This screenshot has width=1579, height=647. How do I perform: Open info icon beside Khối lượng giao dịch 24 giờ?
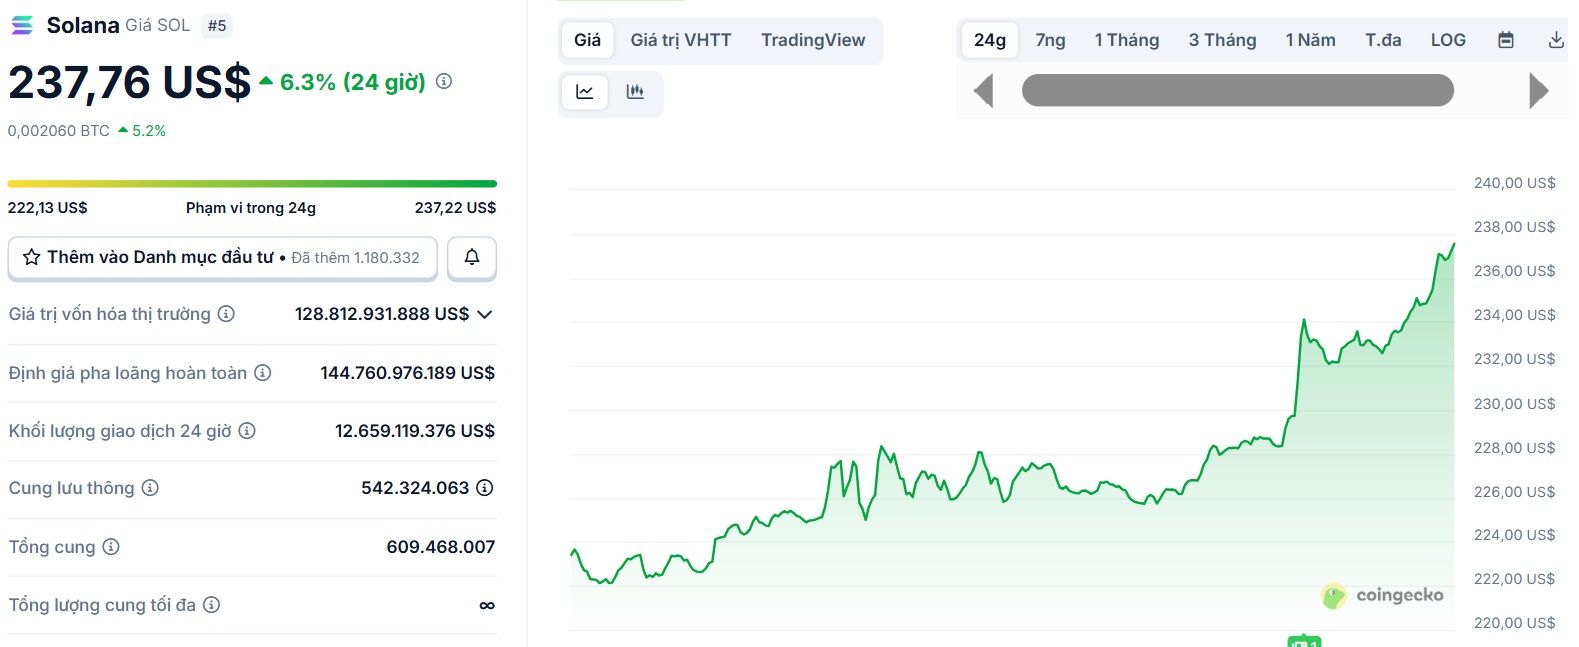[x=247, y=431]
